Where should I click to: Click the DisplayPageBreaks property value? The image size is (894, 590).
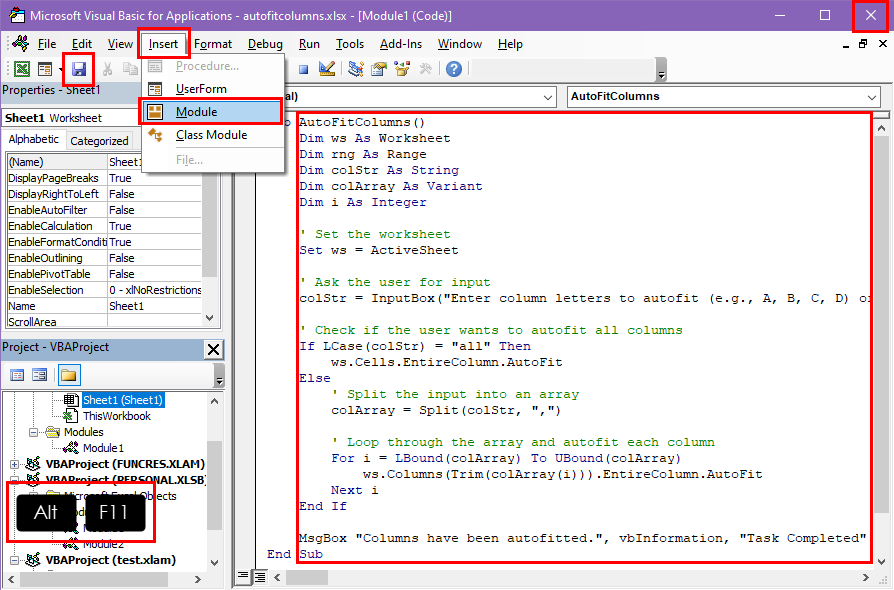(154, 178)
